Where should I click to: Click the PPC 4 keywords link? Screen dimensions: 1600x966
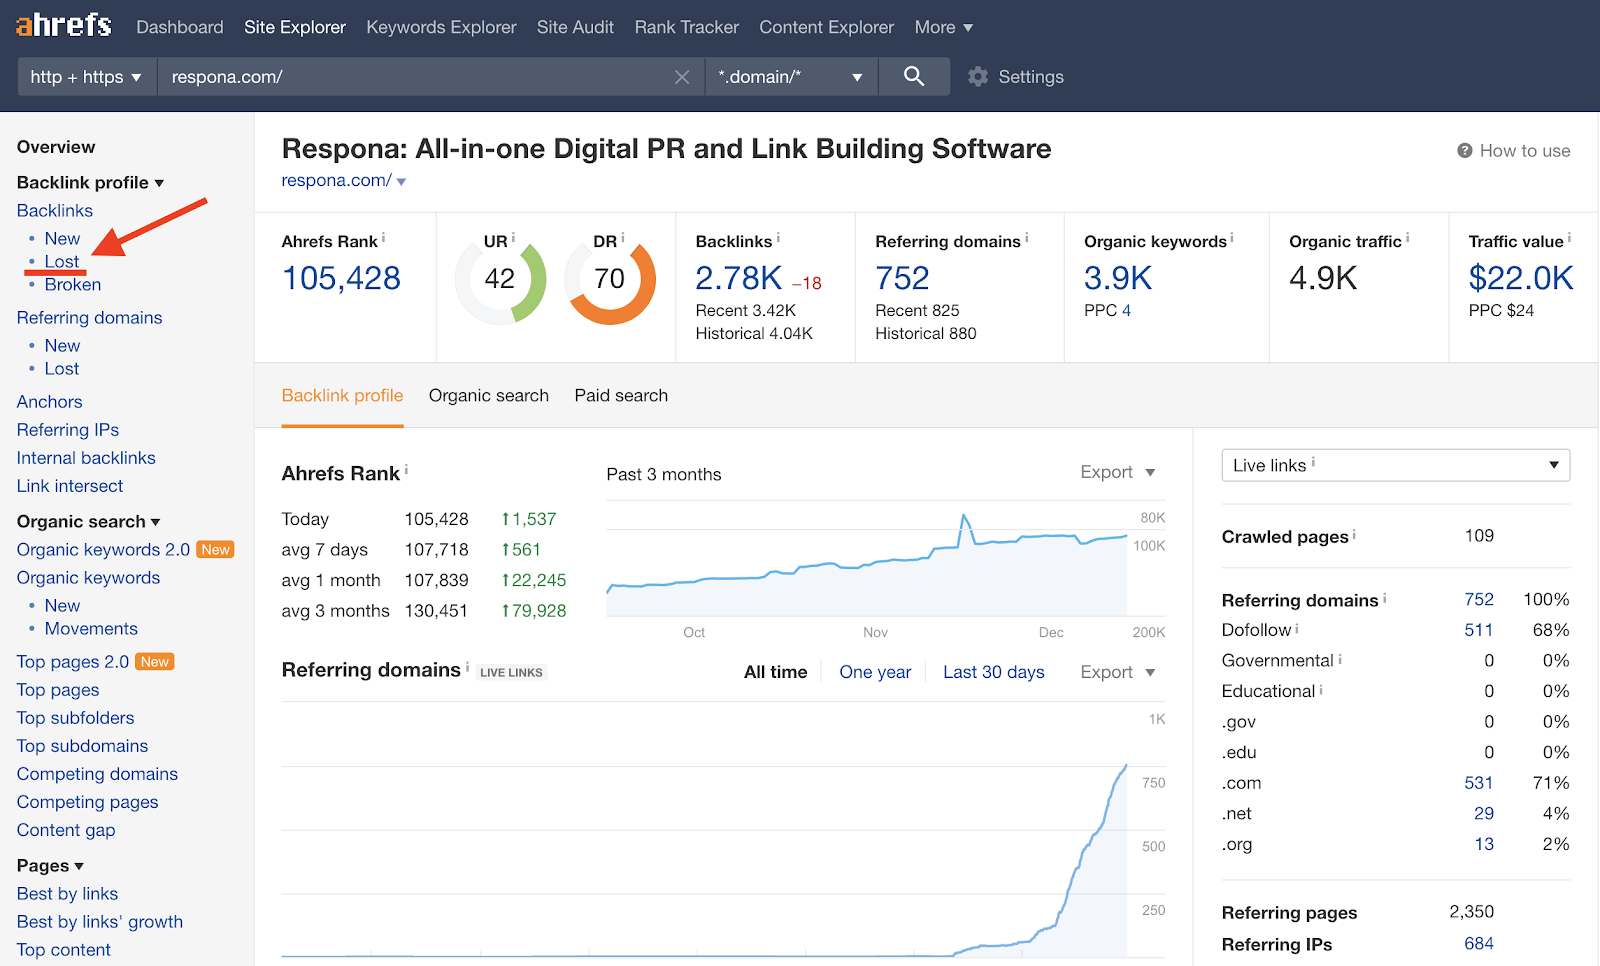1126,311
